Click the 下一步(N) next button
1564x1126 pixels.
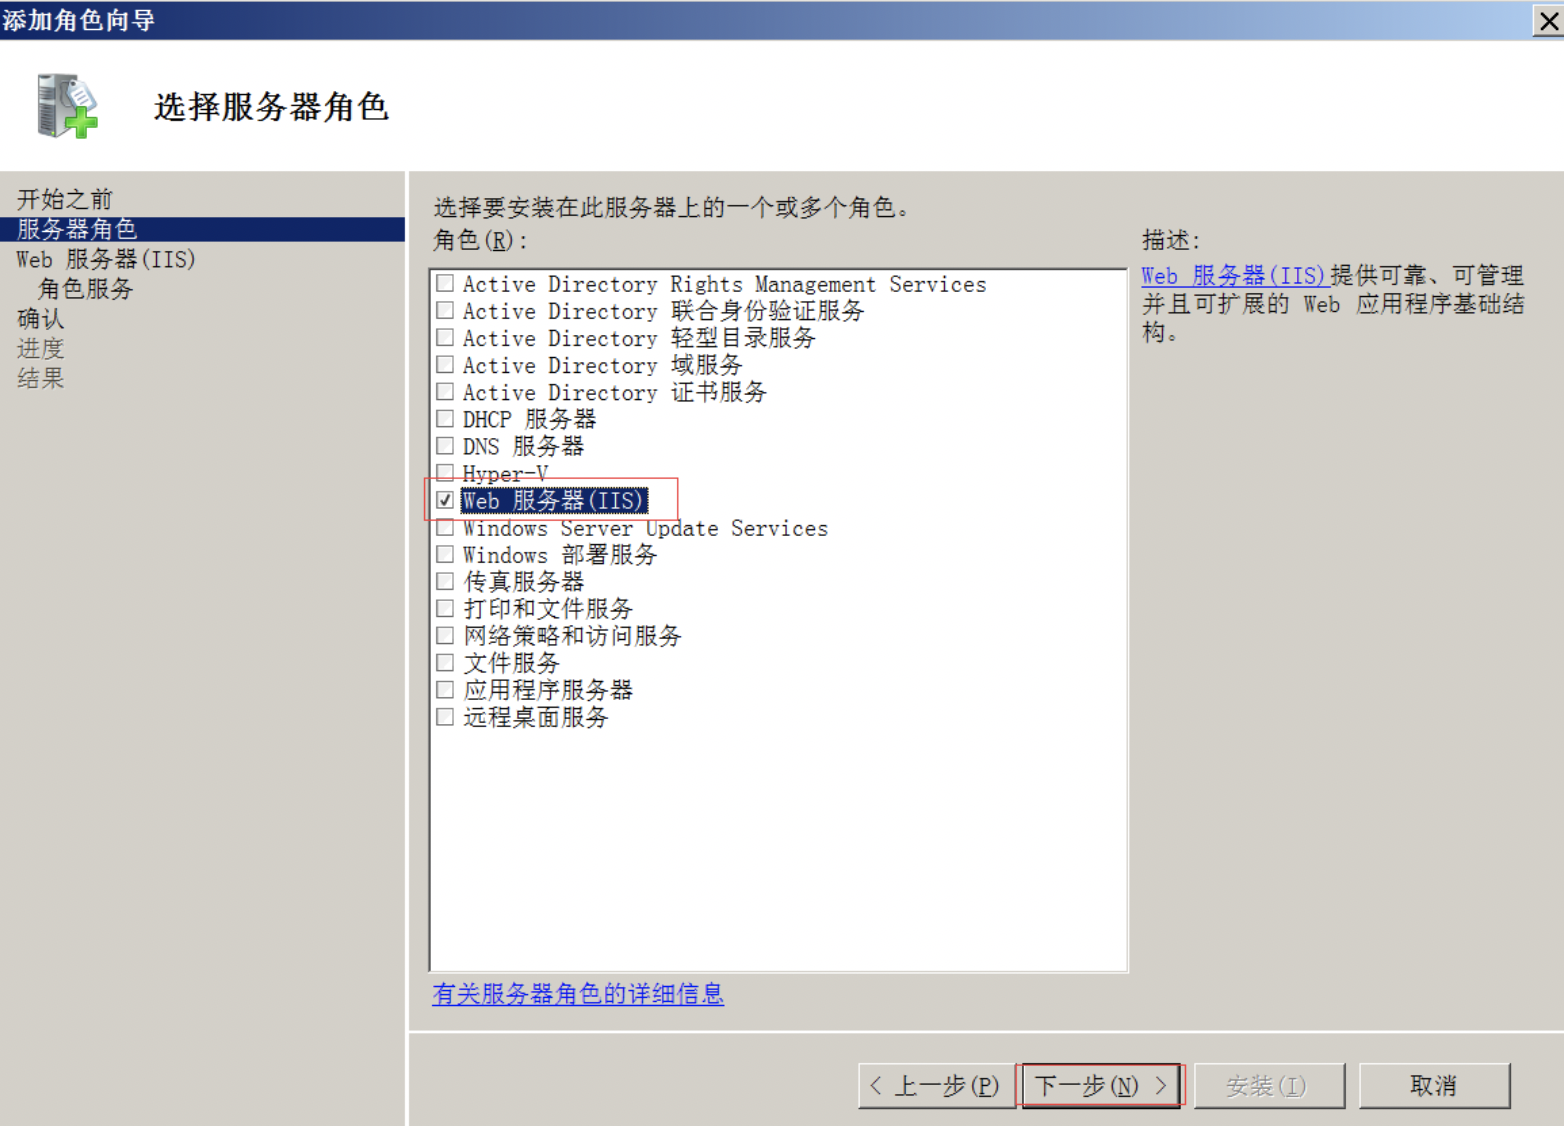(x=1101, y=1085)
